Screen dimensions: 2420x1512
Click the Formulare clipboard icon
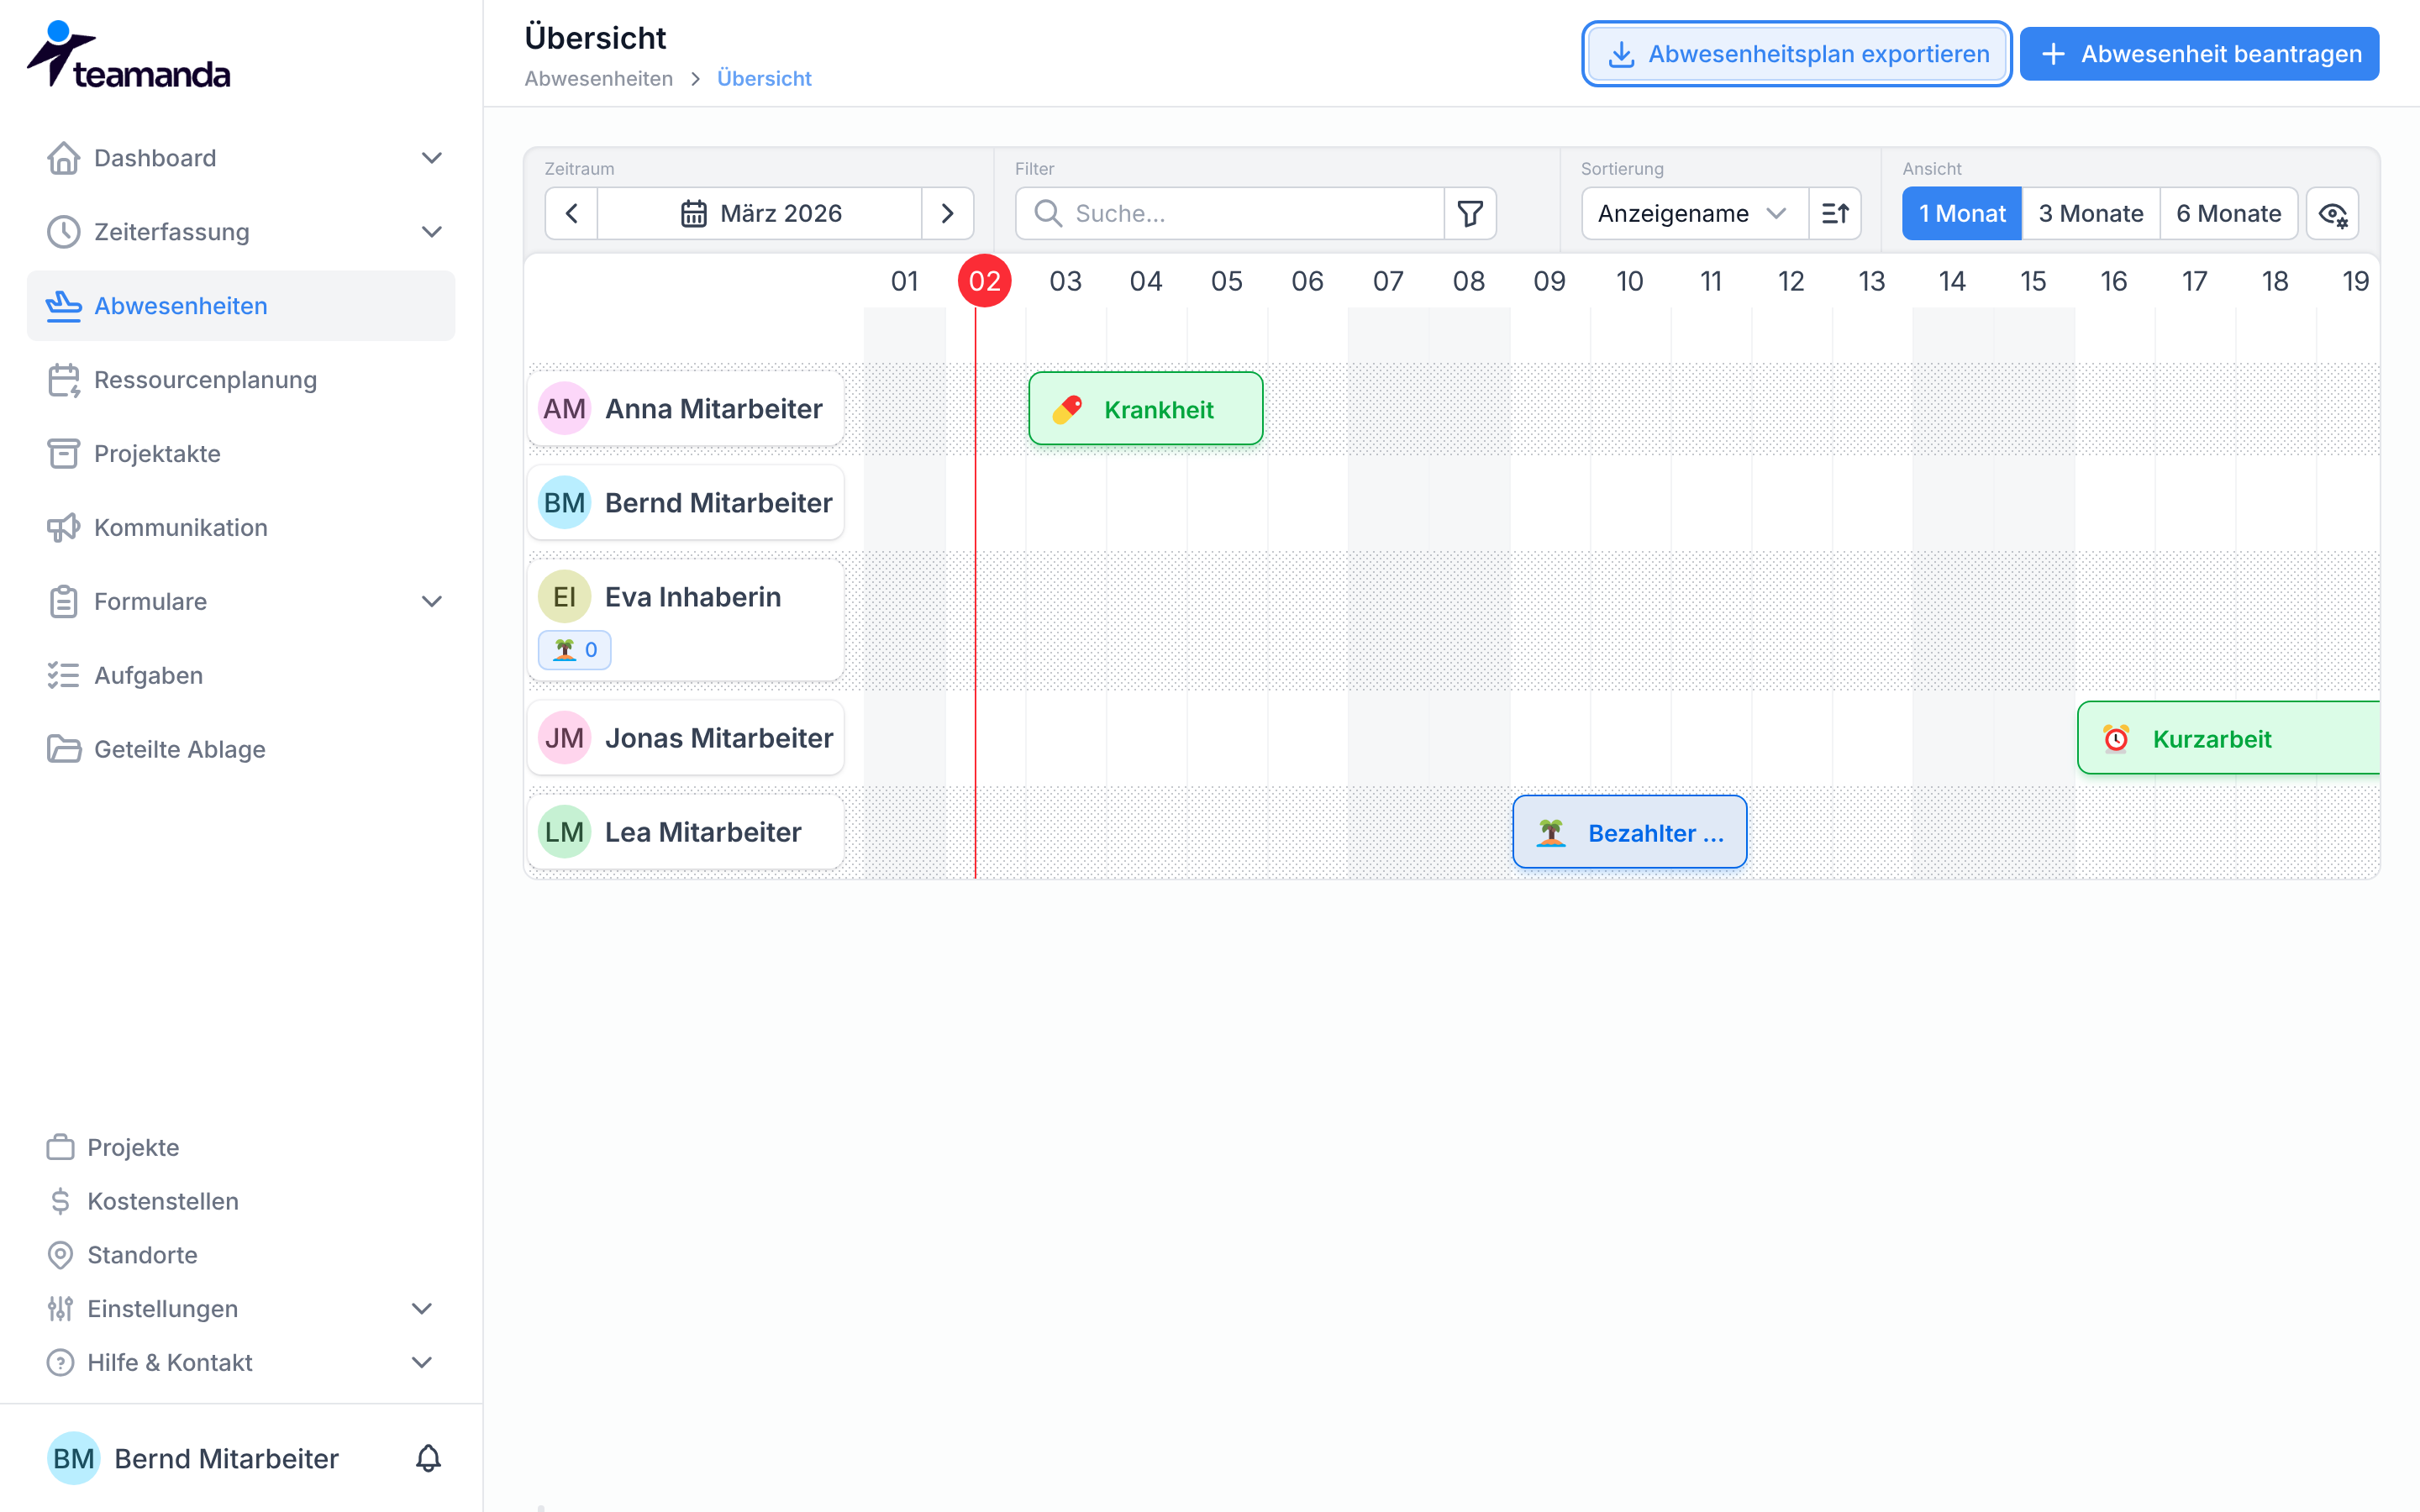pos(63,602)
